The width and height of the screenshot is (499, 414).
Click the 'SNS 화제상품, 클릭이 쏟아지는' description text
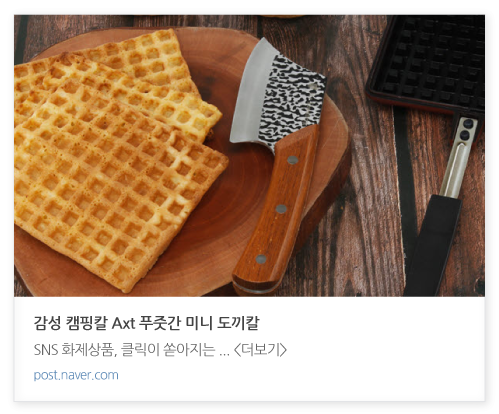tap(125, 350)
